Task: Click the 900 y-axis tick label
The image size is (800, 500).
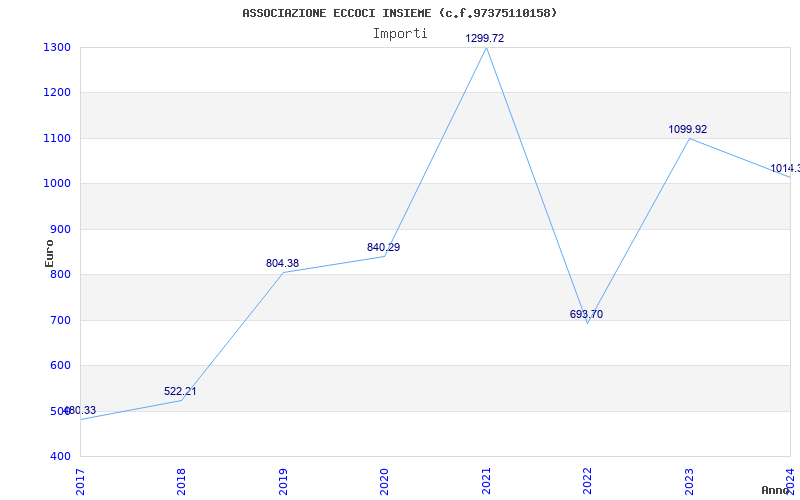Action: coord(60,230)
